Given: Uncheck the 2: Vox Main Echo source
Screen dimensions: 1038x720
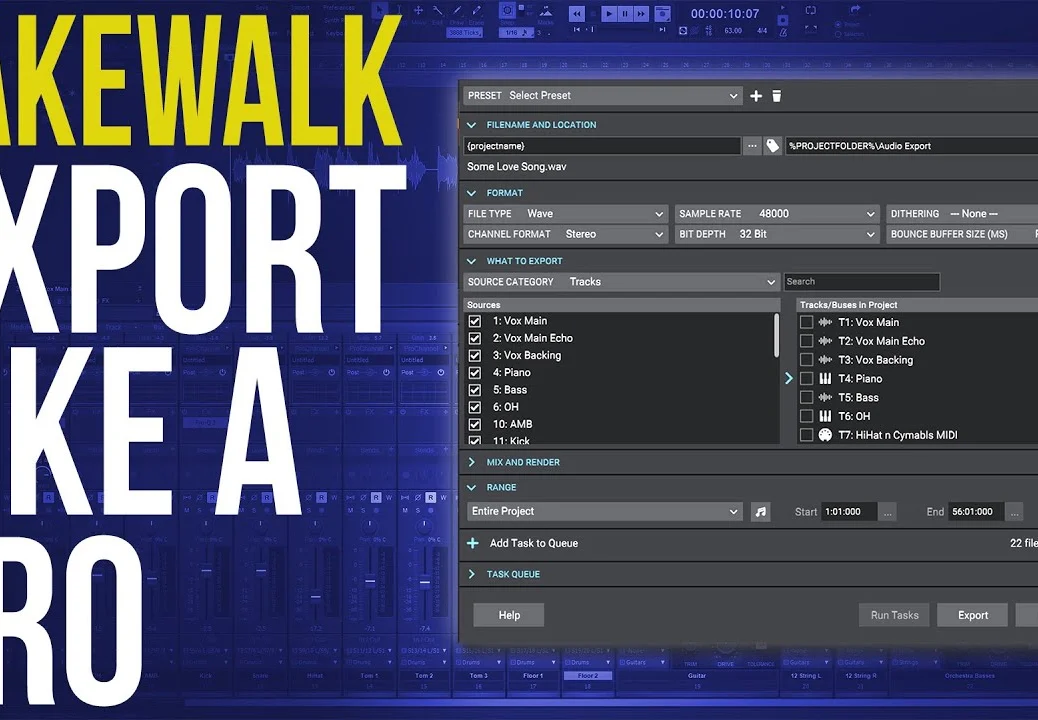Looking at the screenshot, I should pos(475,338).
